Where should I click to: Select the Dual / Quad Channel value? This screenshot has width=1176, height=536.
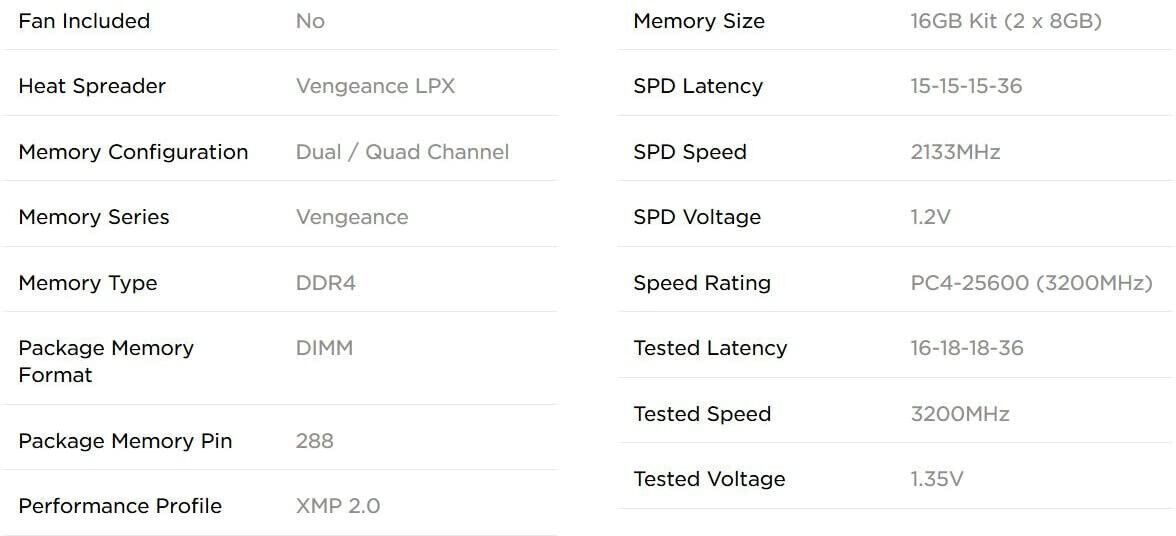tap(402, 152)
